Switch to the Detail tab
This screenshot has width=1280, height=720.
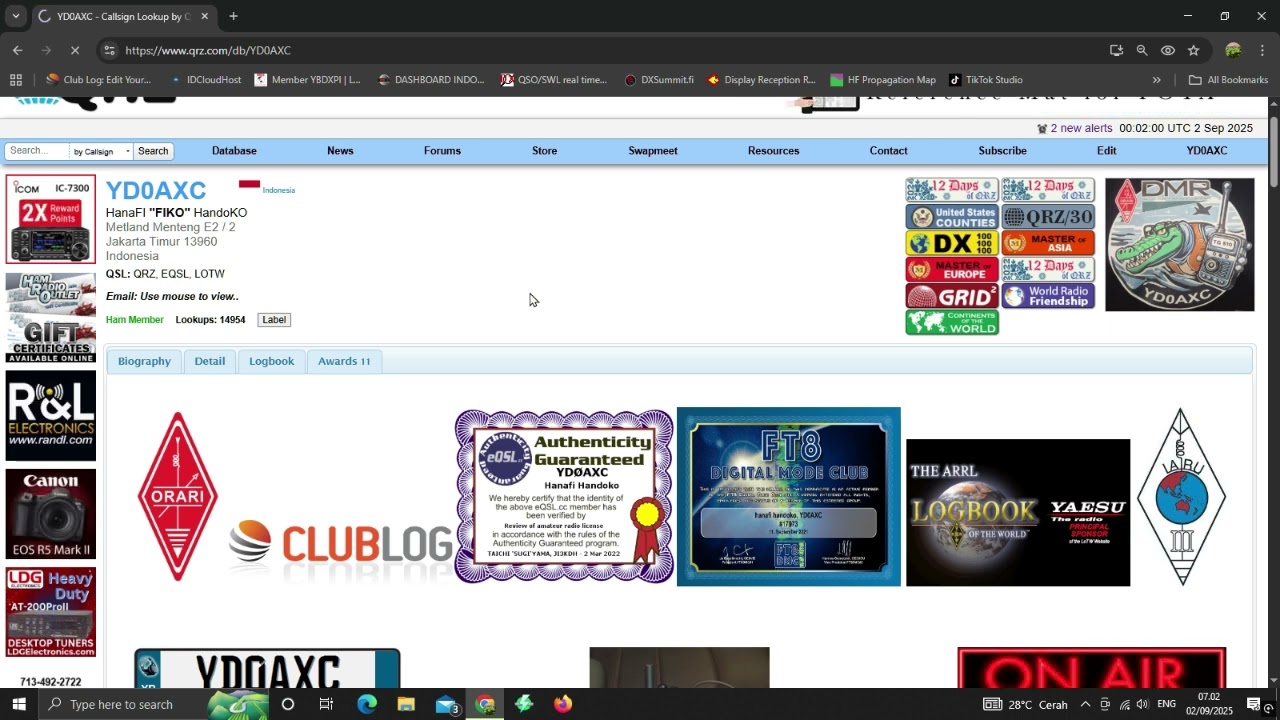209,361
